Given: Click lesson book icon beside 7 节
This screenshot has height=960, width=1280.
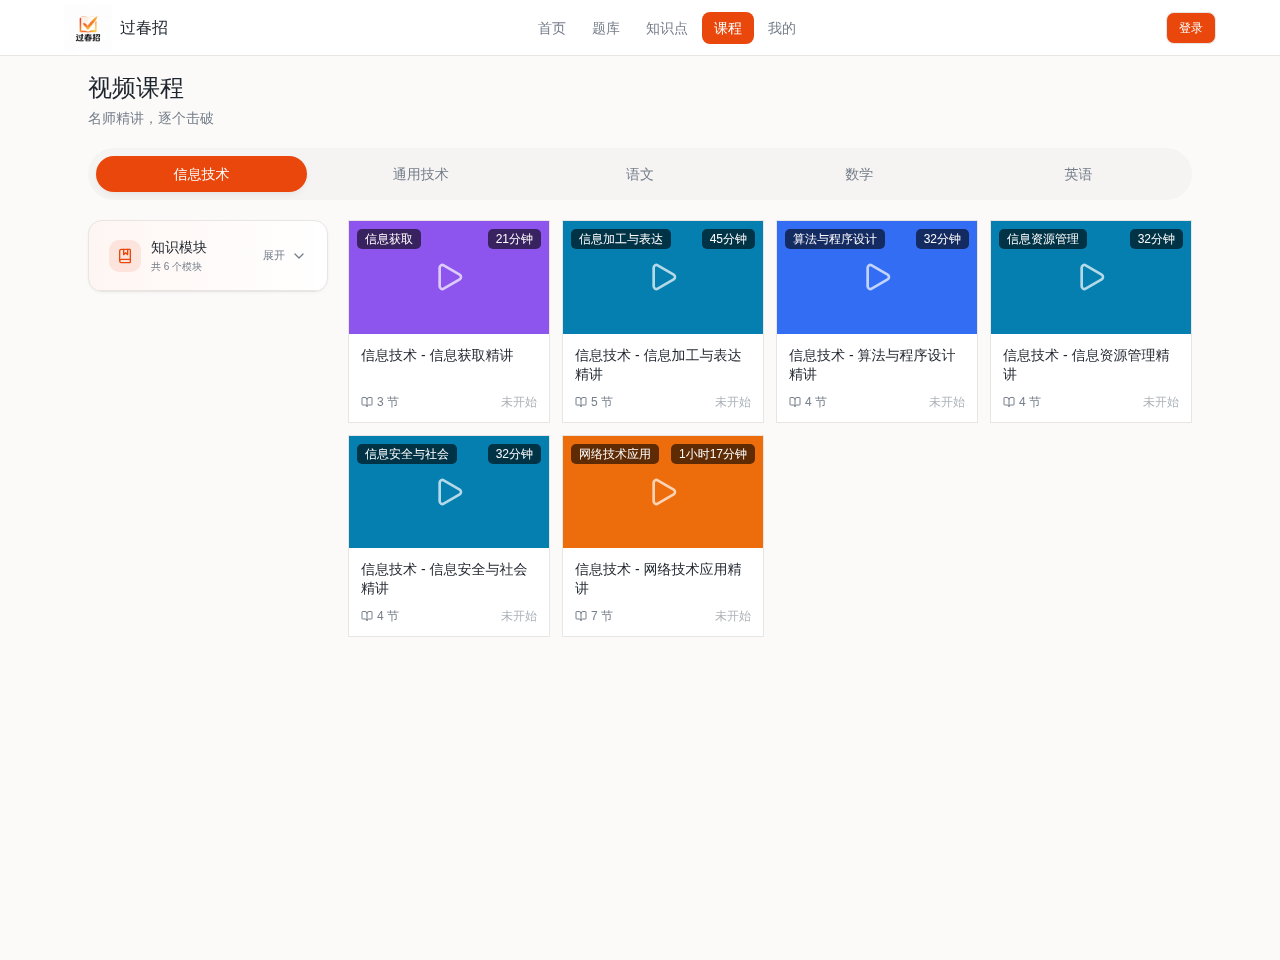Looking at the screenshot, I should pos(581,616).
